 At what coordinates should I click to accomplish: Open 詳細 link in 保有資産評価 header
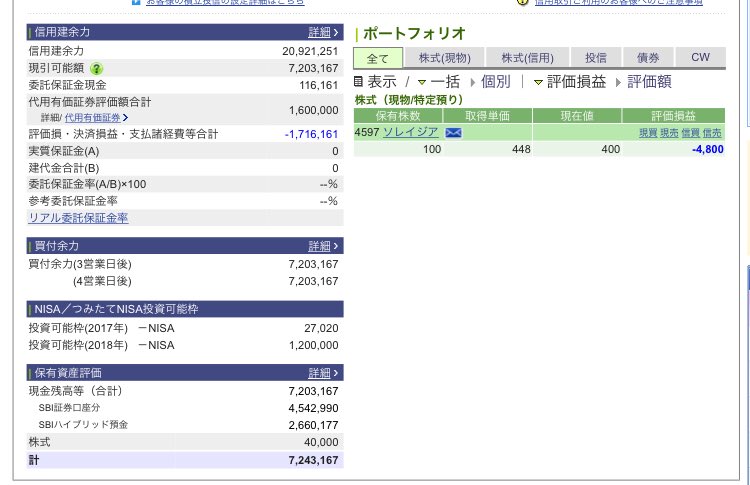pyautogui.click(x=323, y=373)
